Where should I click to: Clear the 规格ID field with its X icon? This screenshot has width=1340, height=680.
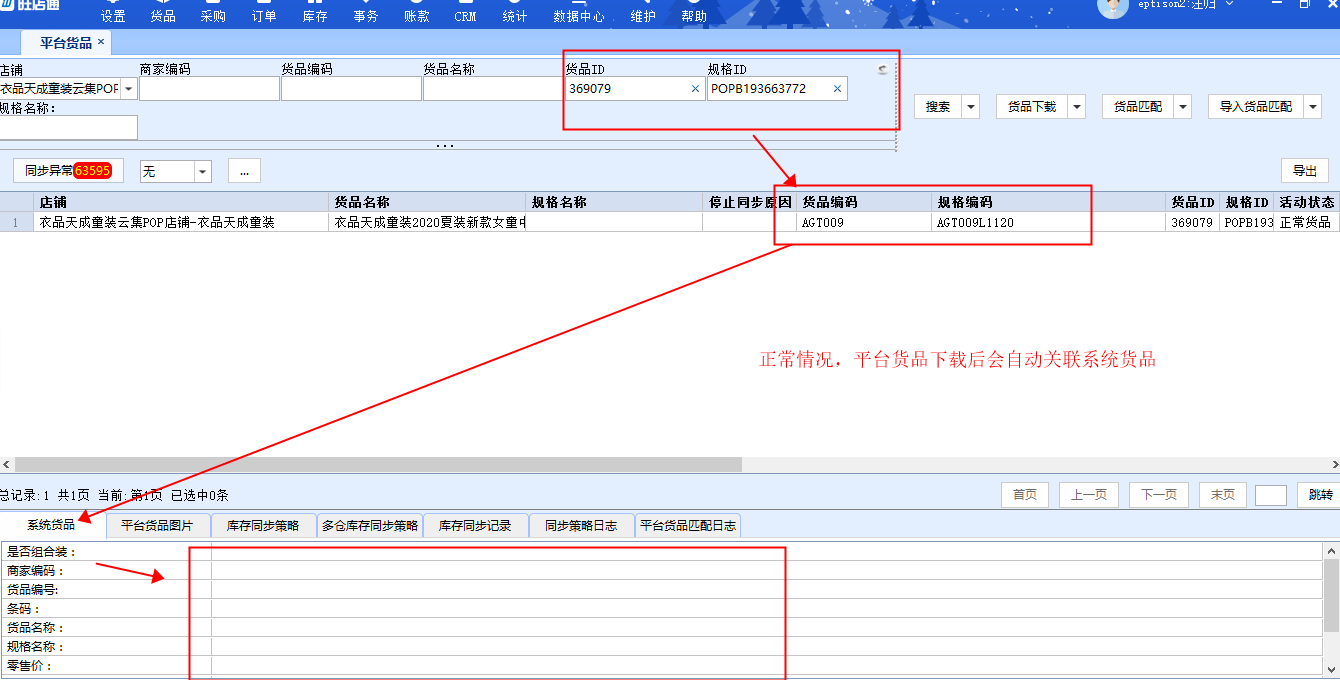click(x=837, y=89)
